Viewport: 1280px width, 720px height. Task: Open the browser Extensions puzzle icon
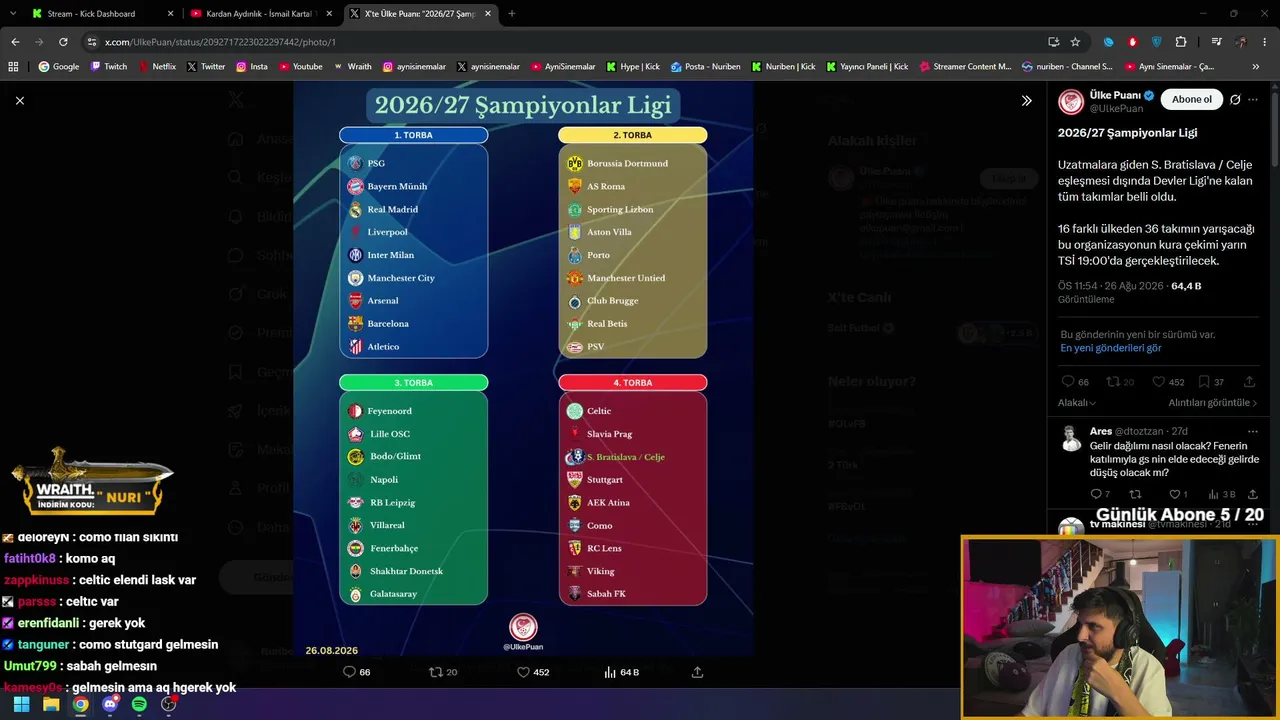(x=1181, y=42)
